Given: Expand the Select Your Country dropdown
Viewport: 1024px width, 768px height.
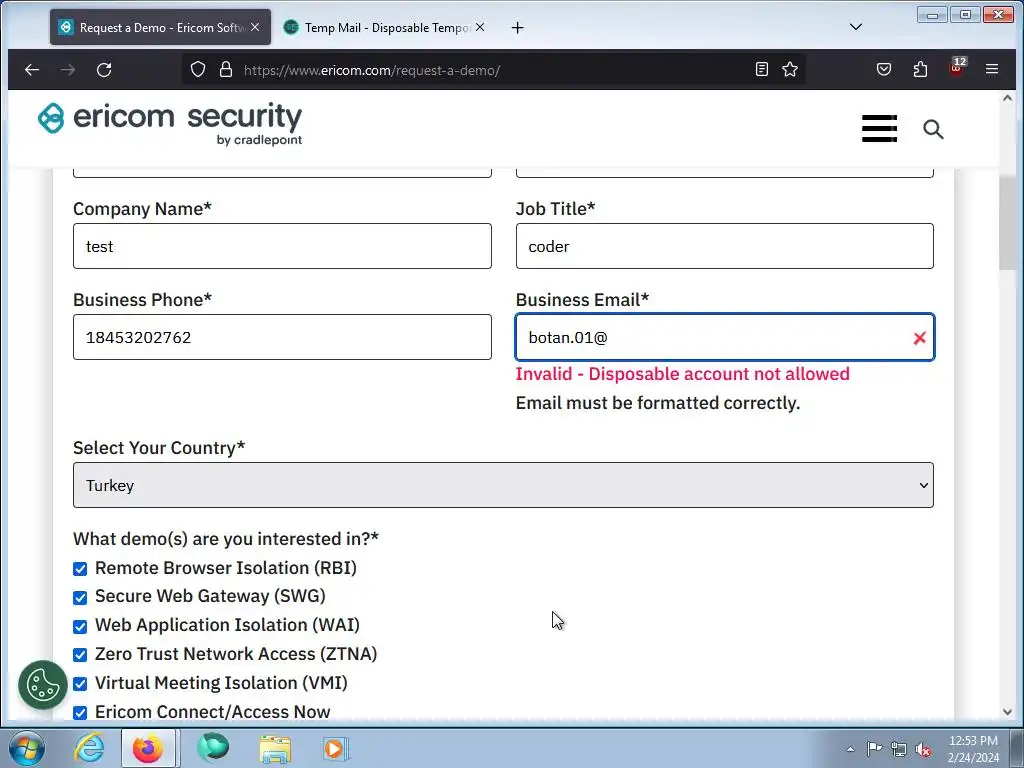Looking at the screenshot, I should pos(503,485).
